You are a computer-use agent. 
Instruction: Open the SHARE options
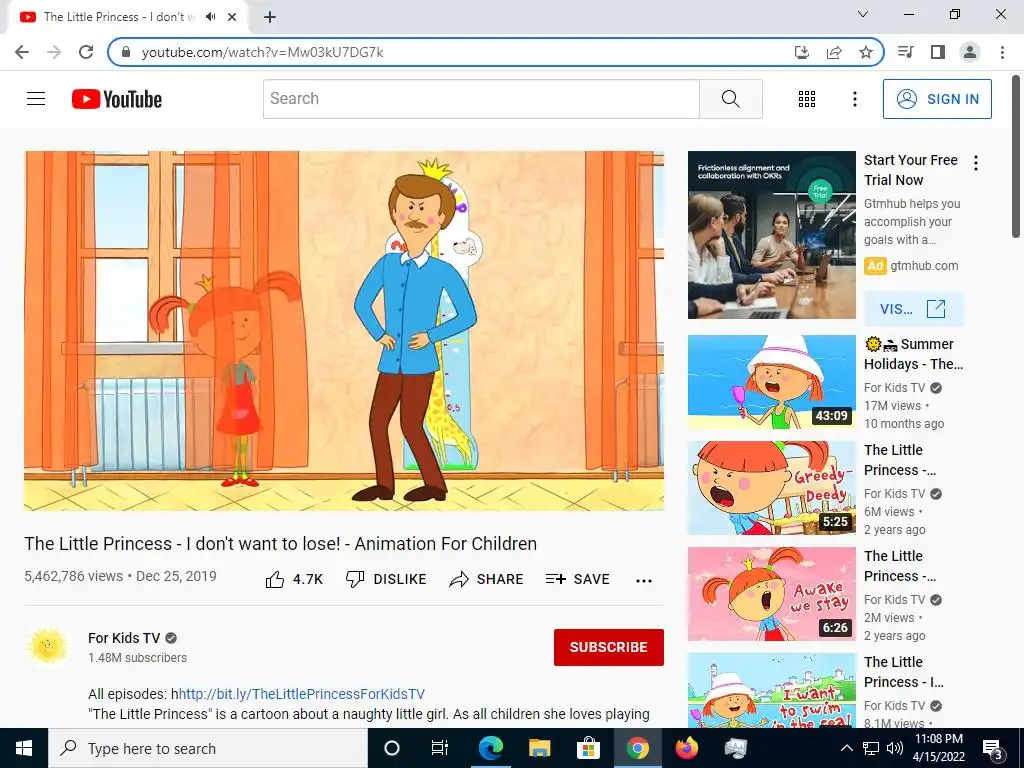click(x=487, y=579)
